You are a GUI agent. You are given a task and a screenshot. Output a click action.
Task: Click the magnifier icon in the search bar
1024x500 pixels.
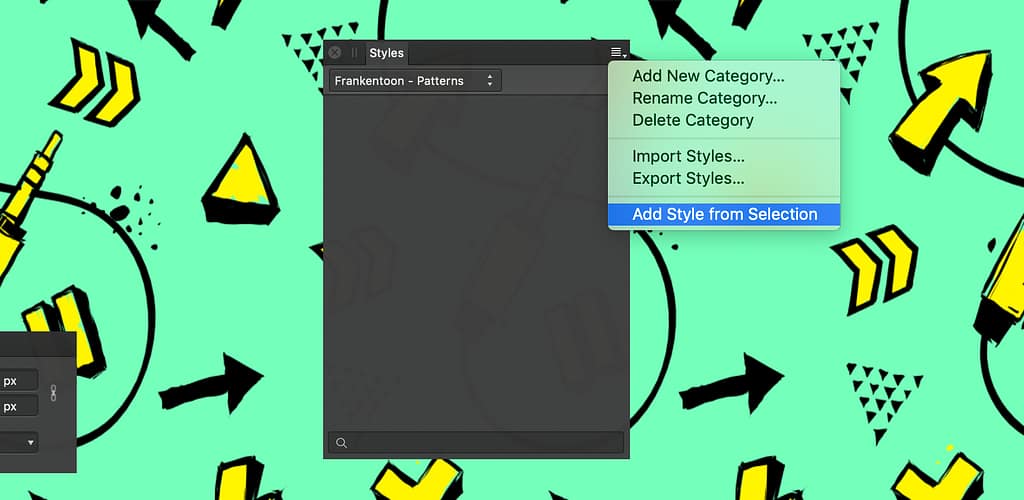[x=341, y=443]
